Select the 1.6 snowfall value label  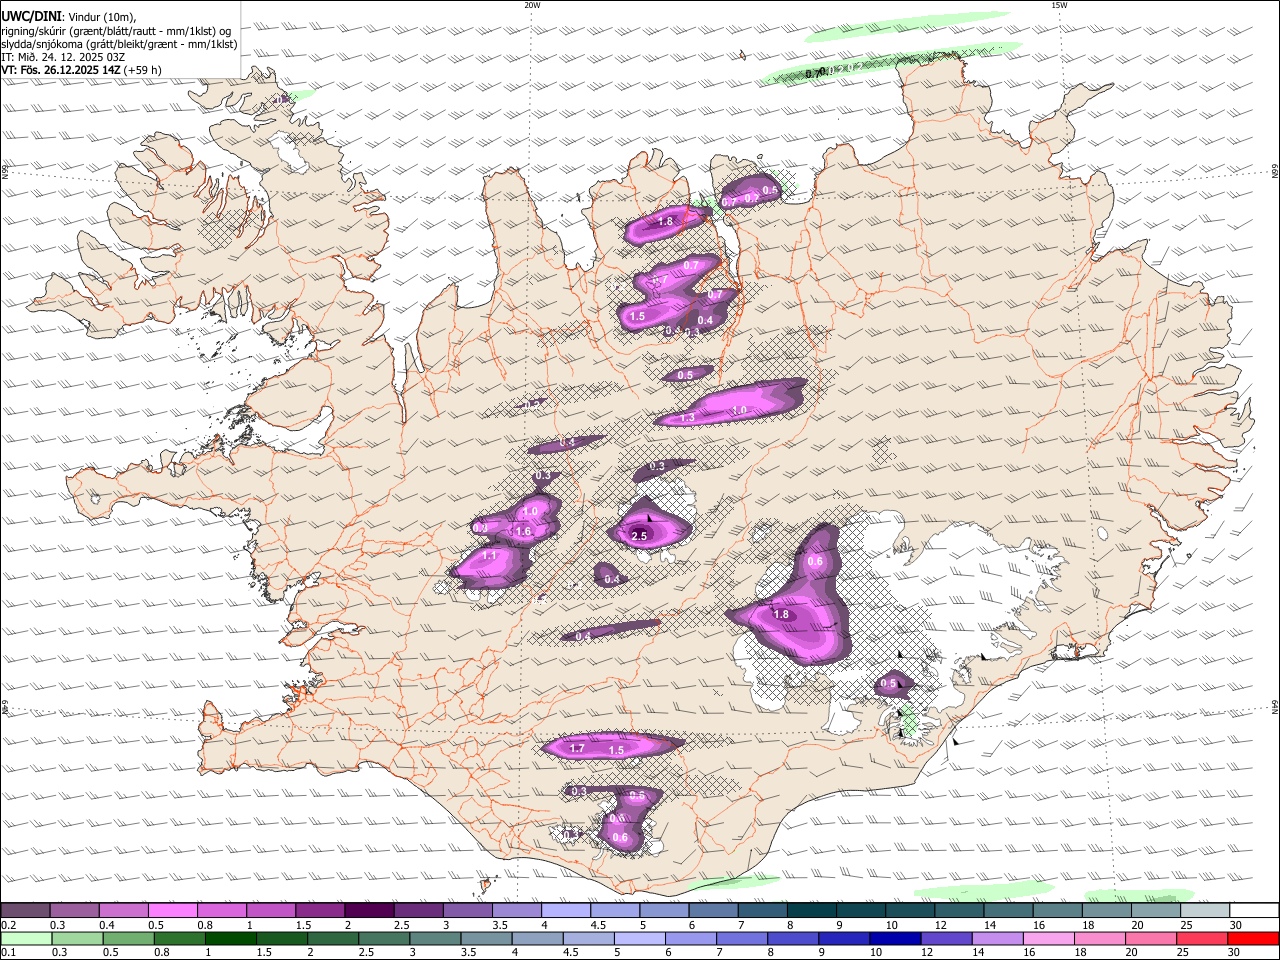pyautogui.click(x=523, y=531)
